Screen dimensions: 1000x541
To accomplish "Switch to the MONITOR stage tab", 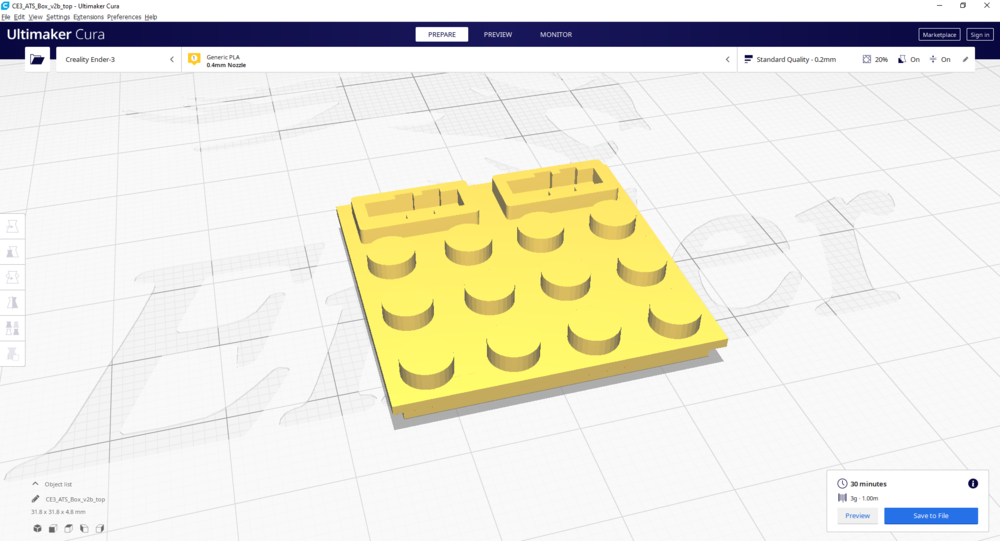I will tap(555, 34).
